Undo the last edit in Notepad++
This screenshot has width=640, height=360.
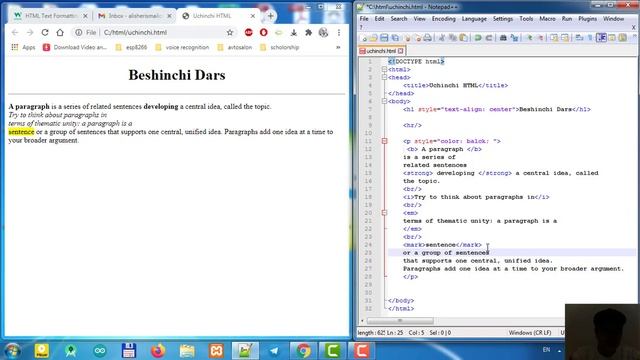pos(478,38)
